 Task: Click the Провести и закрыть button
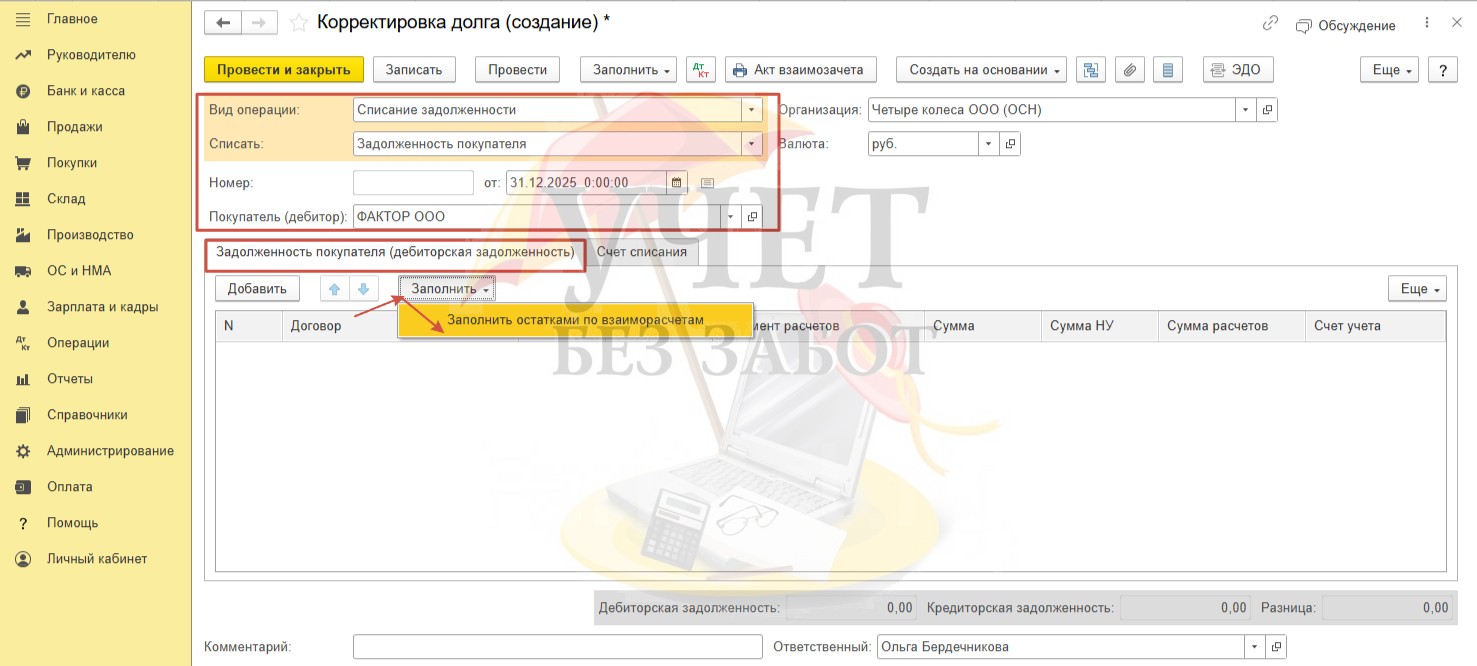(283, 70)
